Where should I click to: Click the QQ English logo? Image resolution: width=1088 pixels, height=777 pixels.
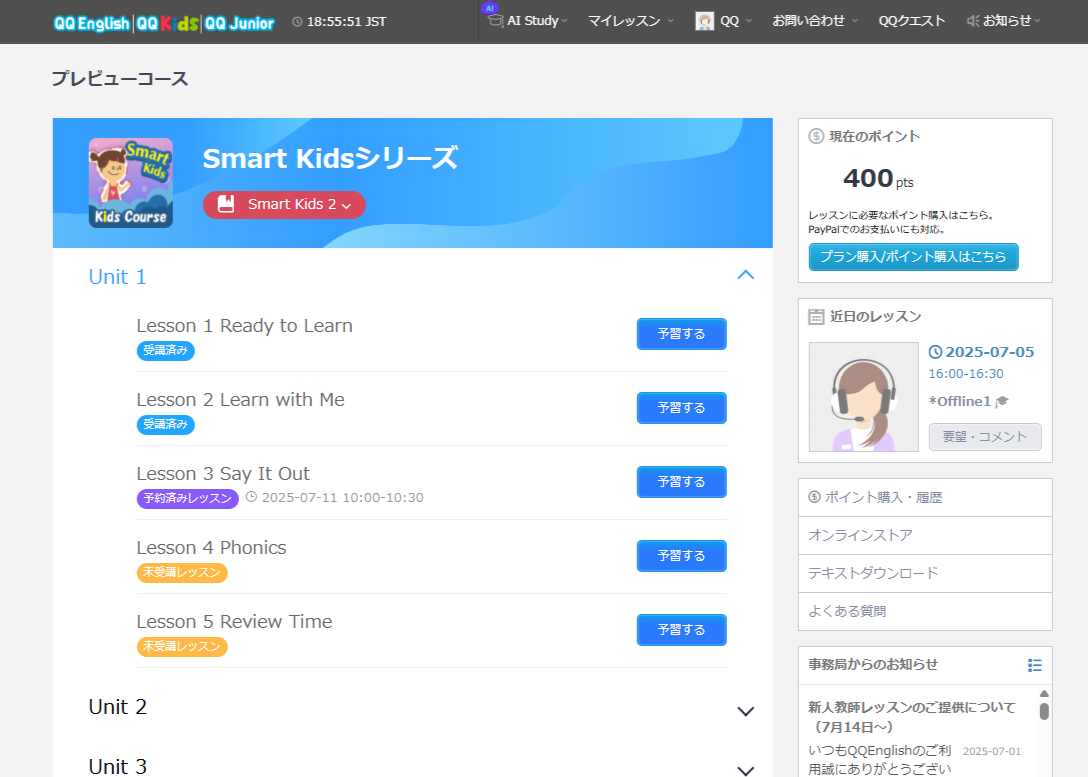pyautogui.click(x=91, y=22)
